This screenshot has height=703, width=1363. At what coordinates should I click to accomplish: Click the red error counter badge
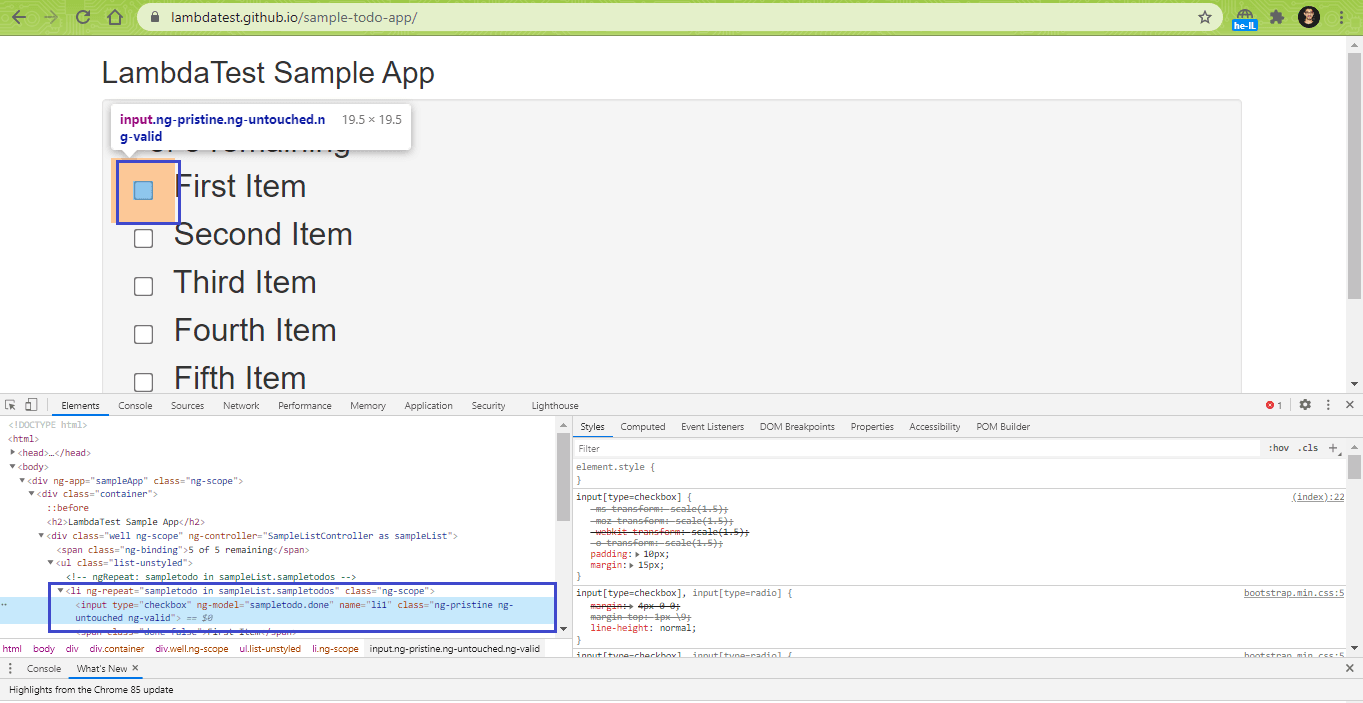click(x=1271, y=405)
